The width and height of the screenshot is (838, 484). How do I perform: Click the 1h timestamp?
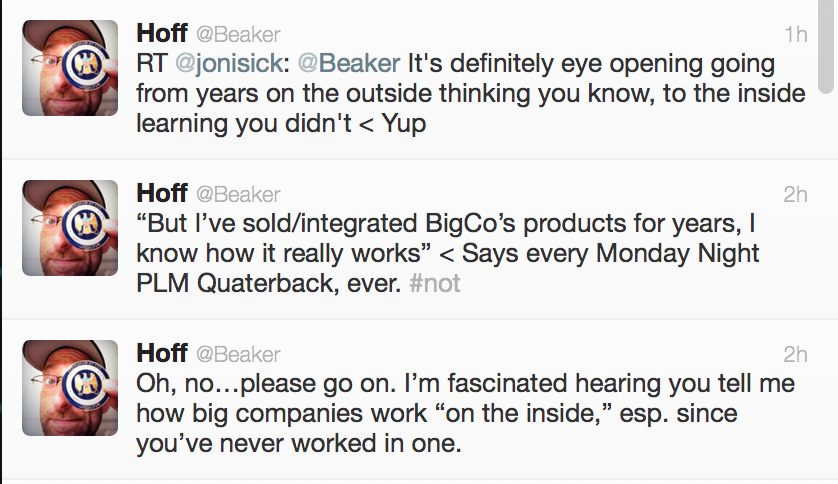click(x=796, y=35)
